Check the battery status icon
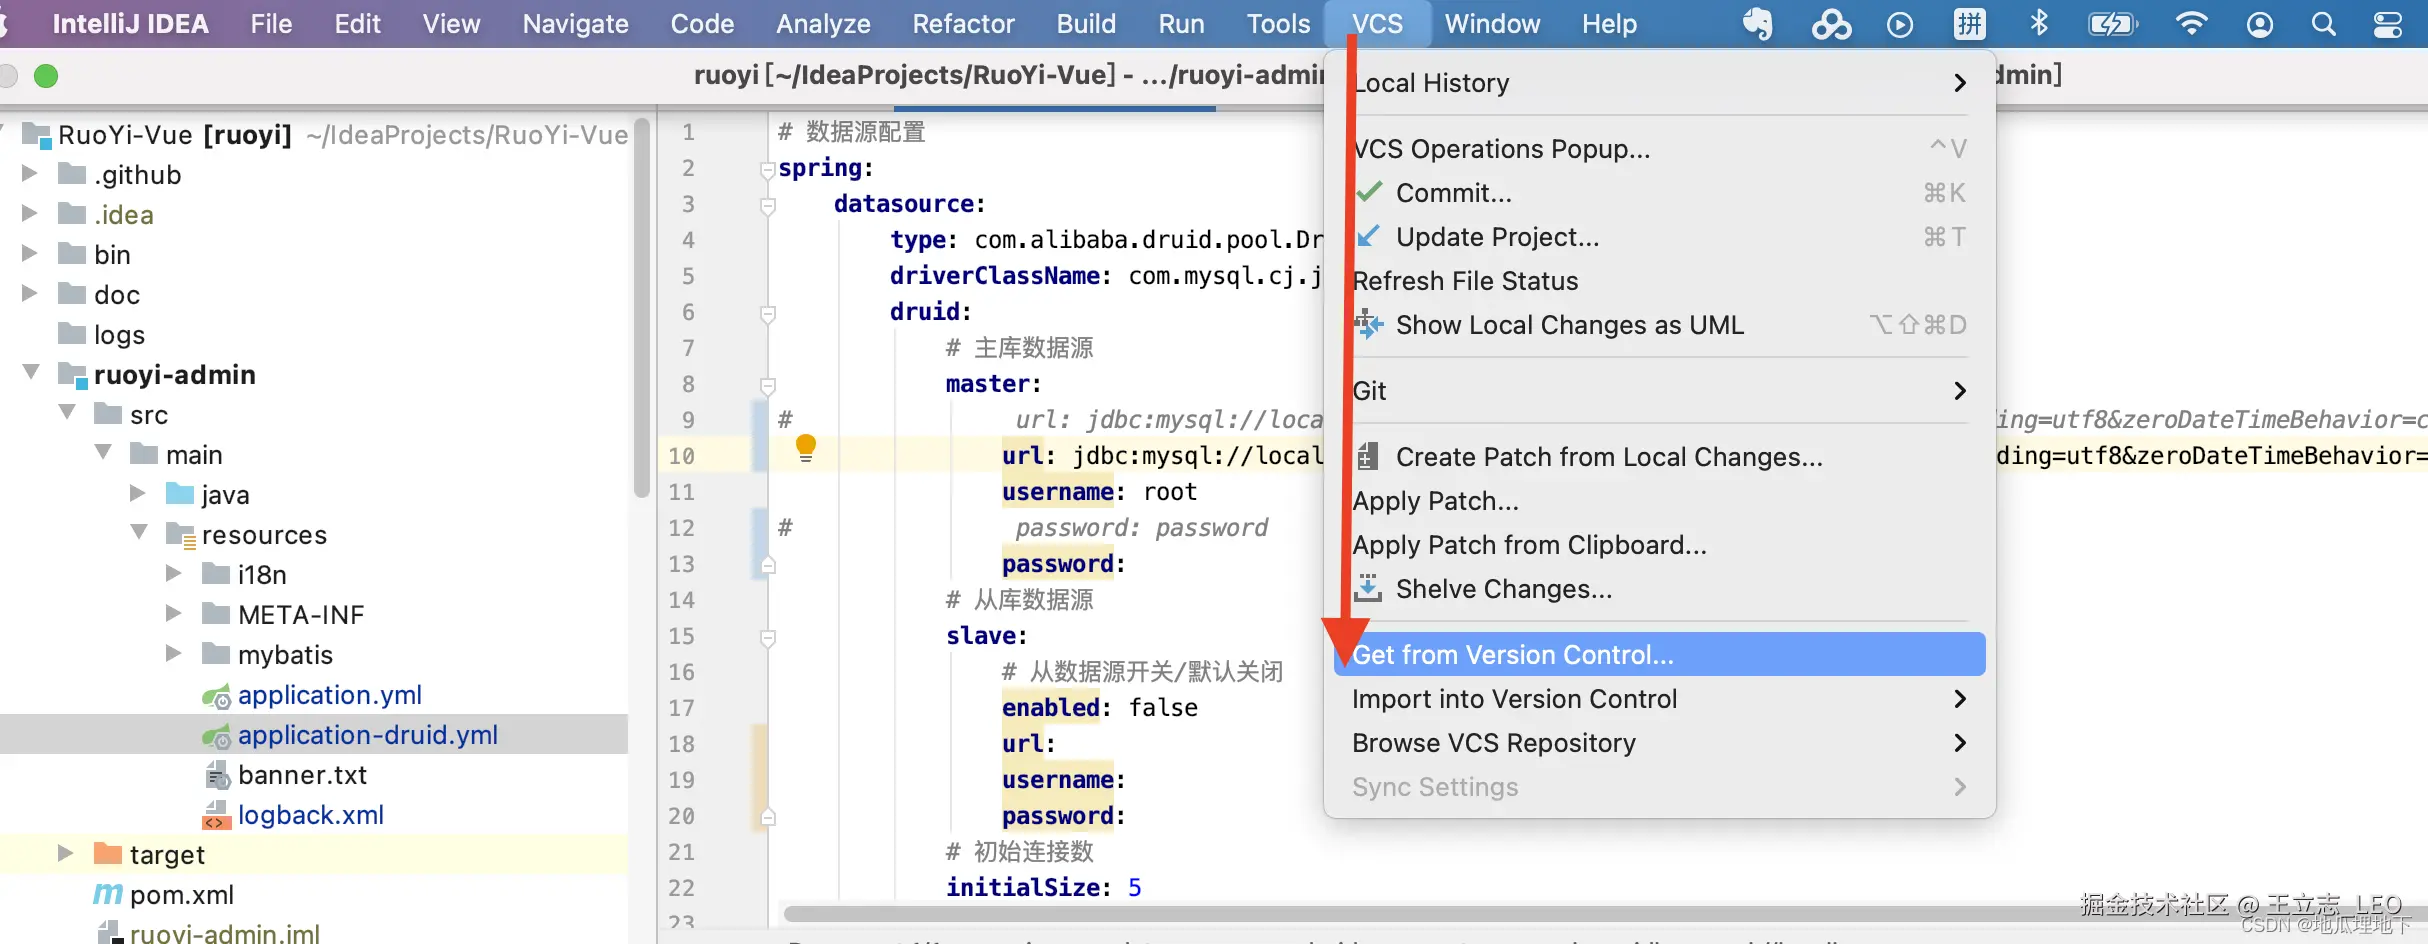 click(x=2112, y=24)
